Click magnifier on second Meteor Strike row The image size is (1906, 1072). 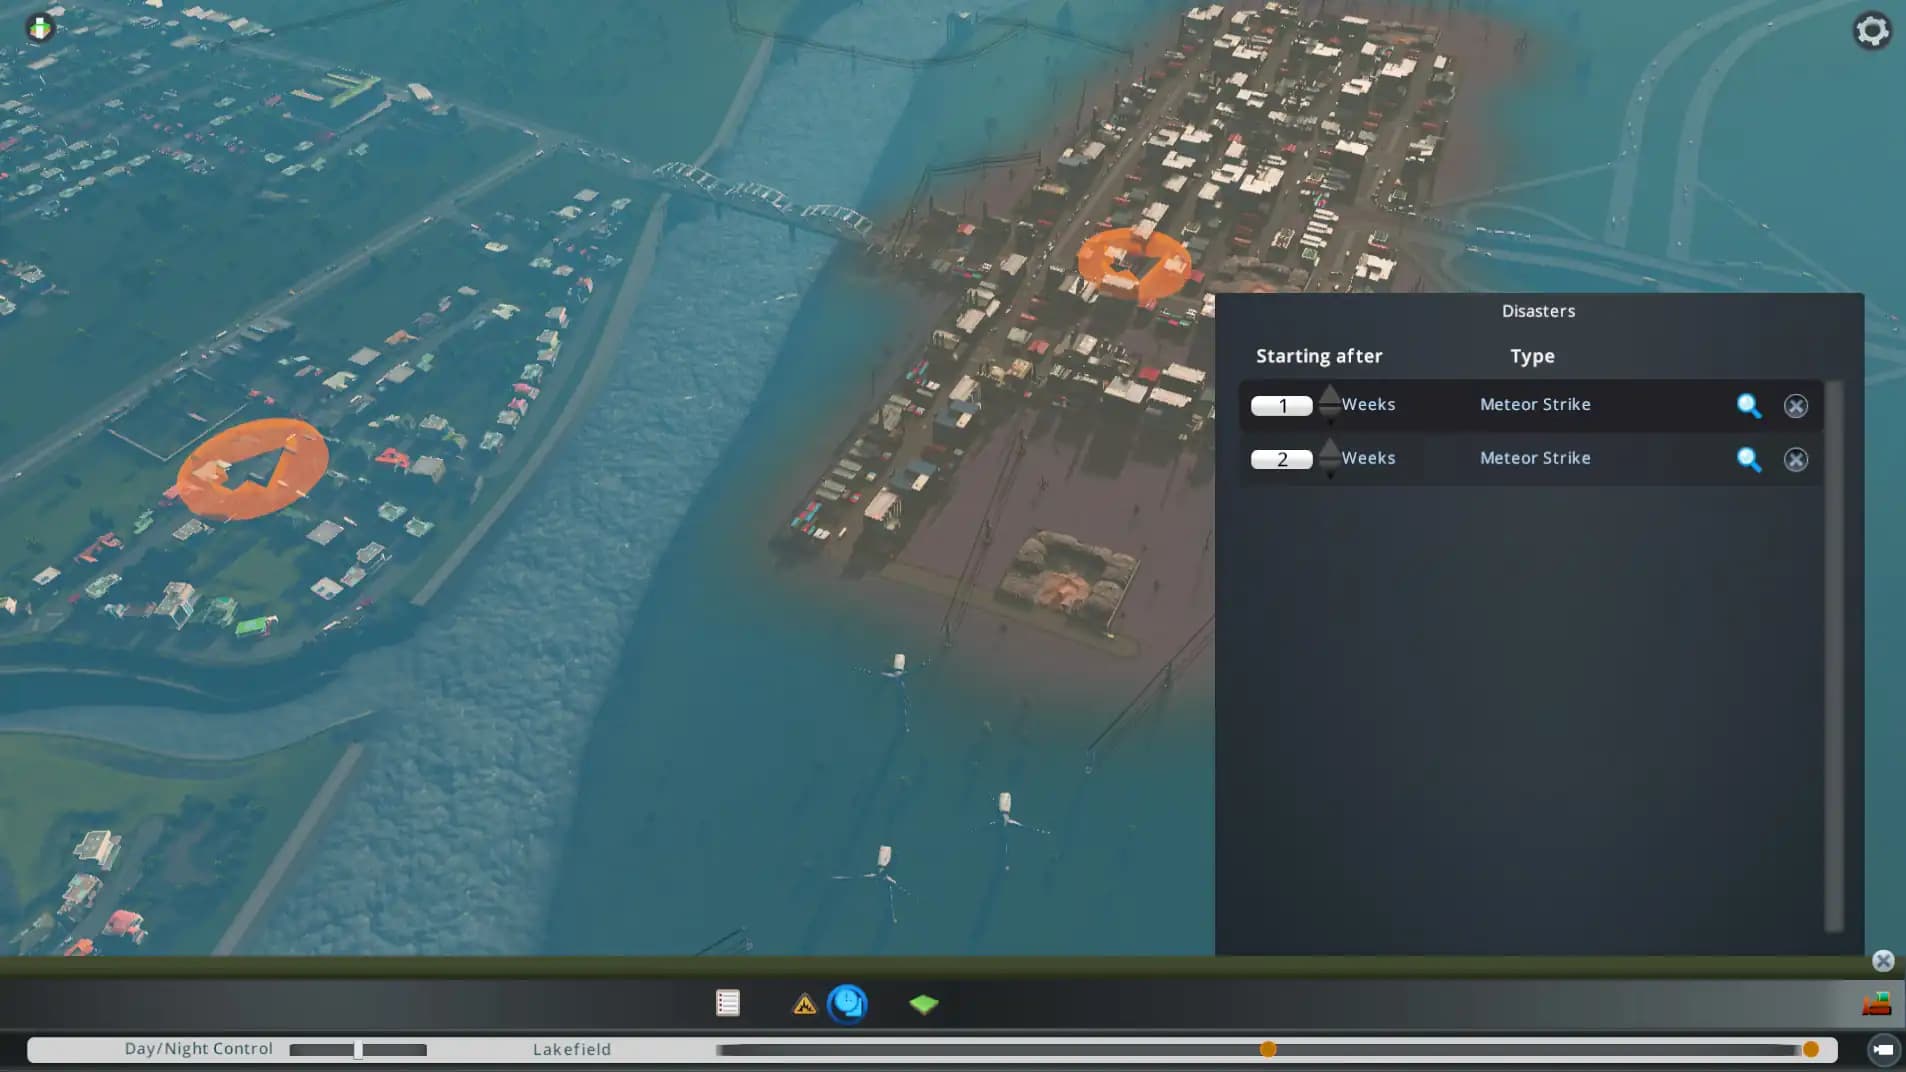(x=1748, y=459)
